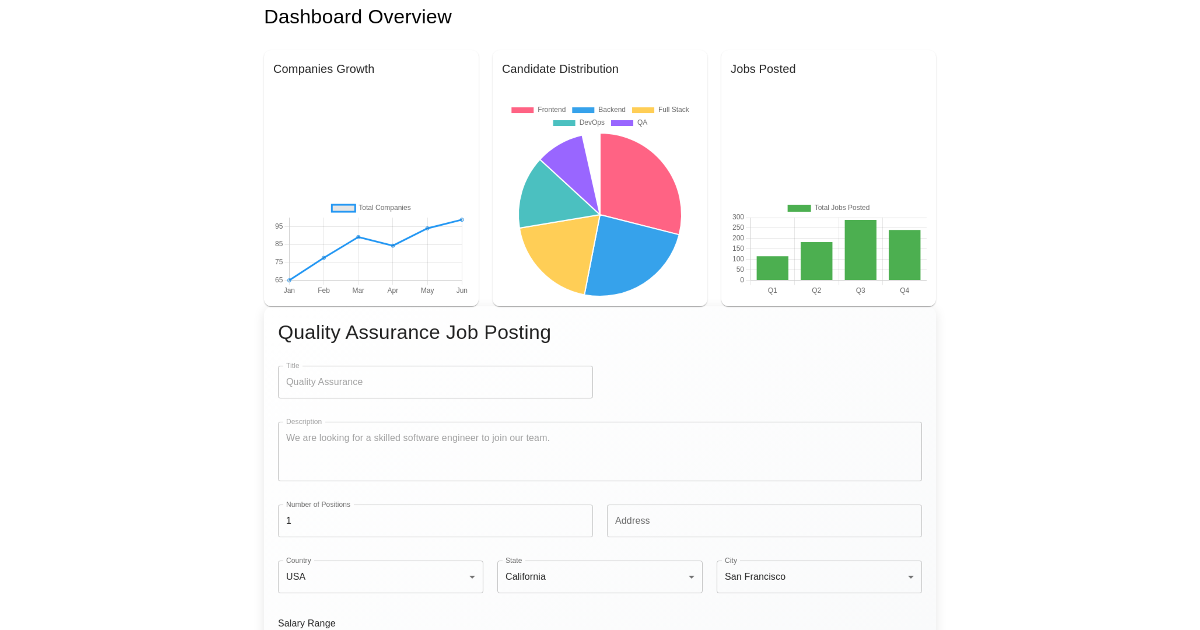Click the Q3 bar in Jobs Posted

point(860,250)
